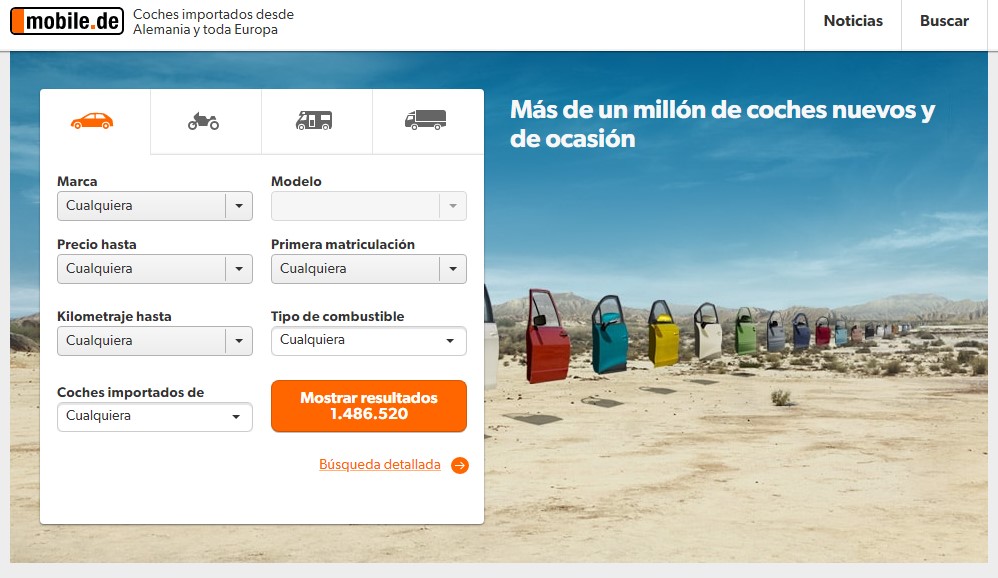Click the Primera matriculación dropdown arrow

tap(453, 269)
